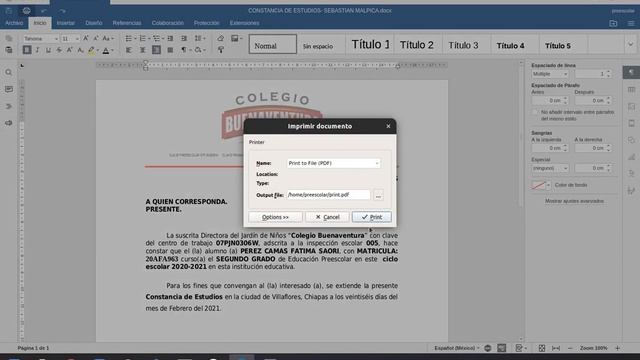Open the Comments icon in left sidebar
This screenshot has height=360, width=640.
9,89
